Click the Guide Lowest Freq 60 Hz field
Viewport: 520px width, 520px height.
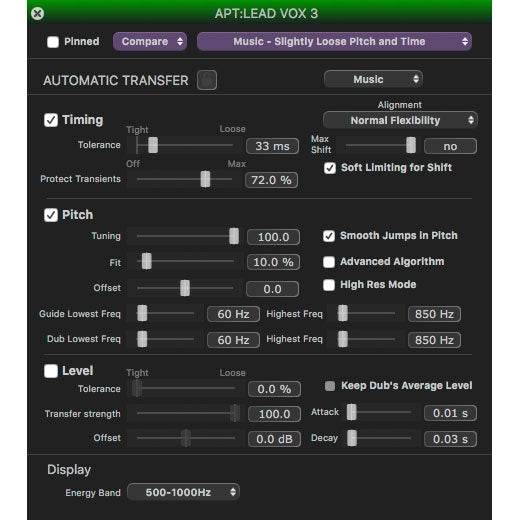tap(233, 314)
